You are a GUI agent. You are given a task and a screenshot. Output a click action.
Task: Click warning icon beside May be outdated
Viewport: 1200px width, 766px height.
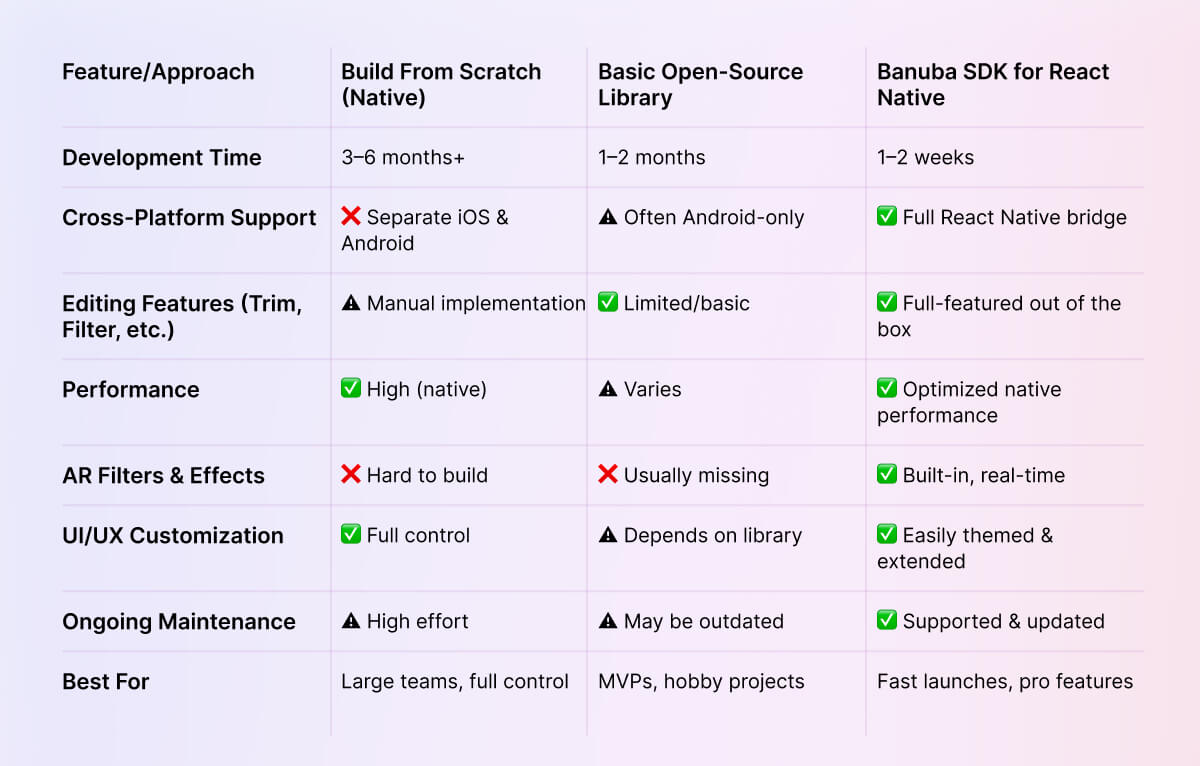pyautogui.click(x=608, y=621)
